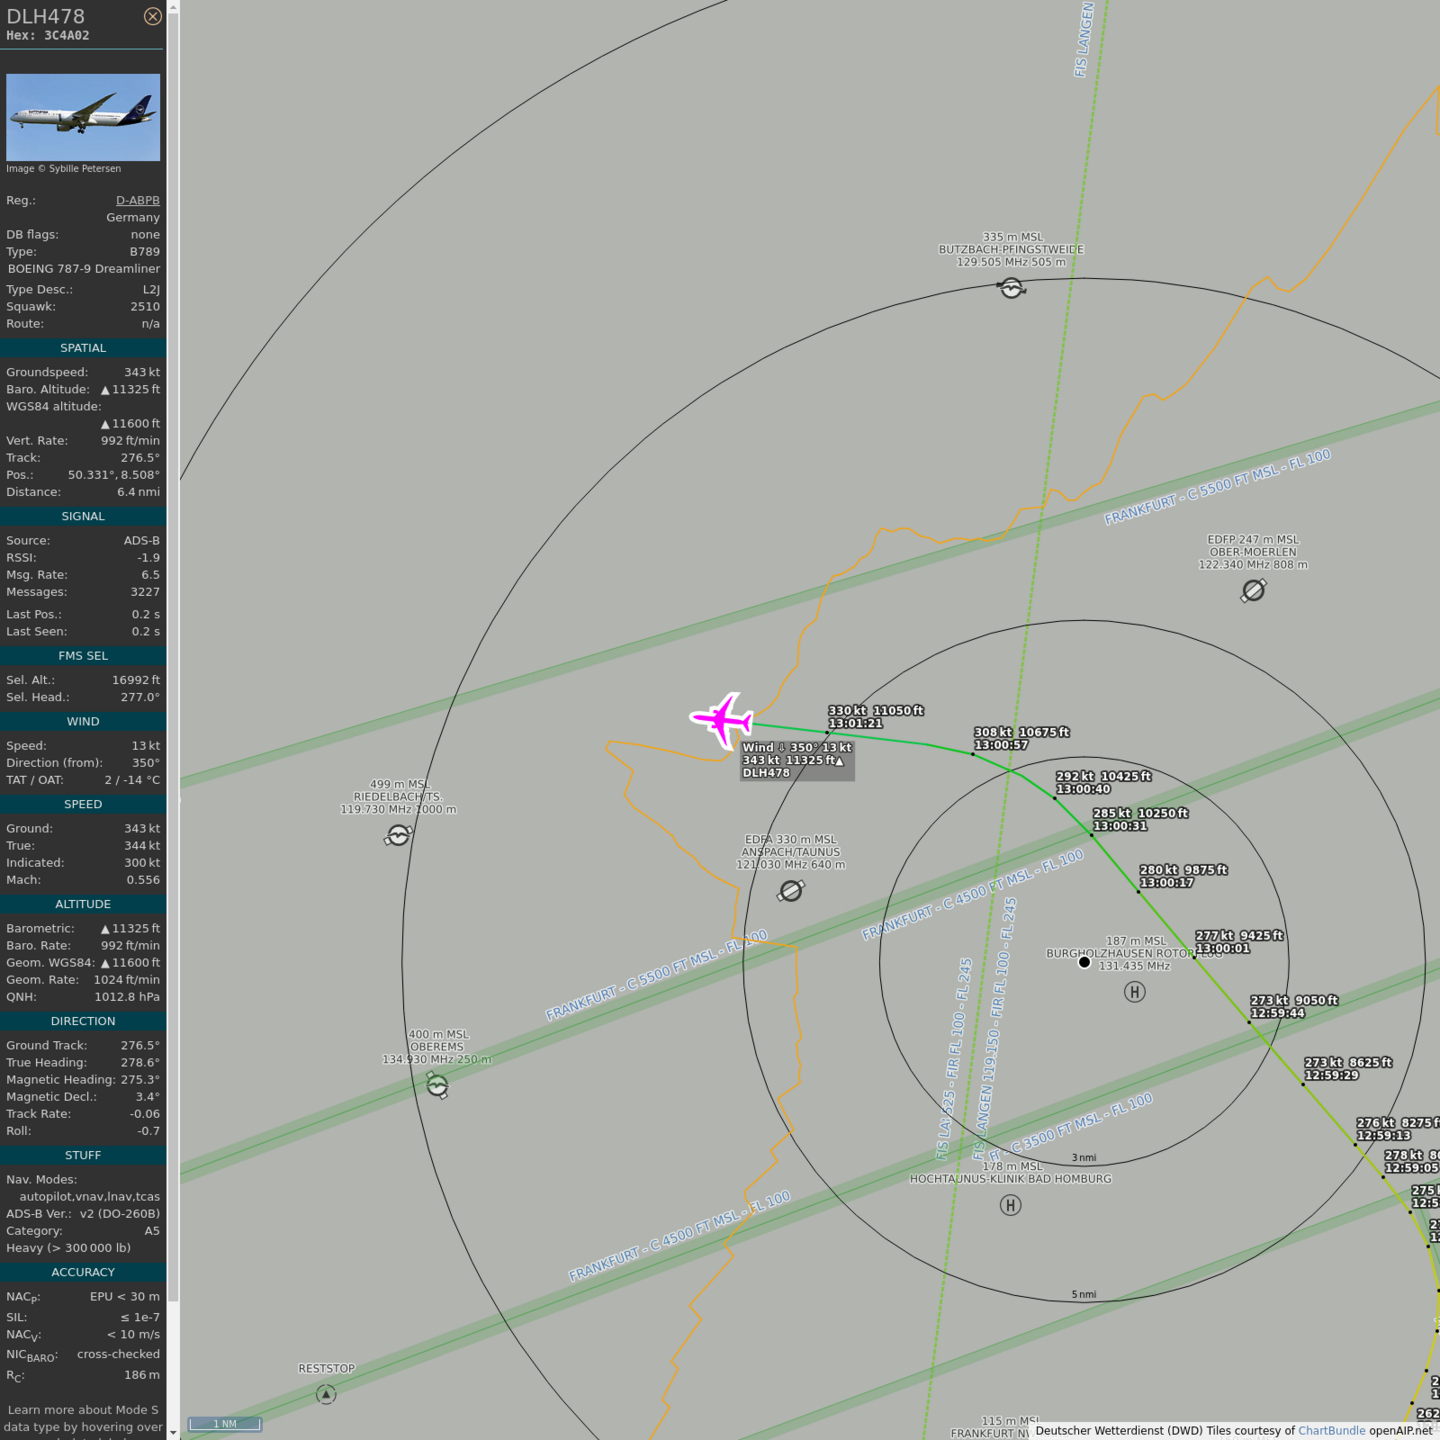Screen dimensions: 1440x1440
Task: Click the Hochtaunus-Klinik Bad Homburg heliport icon
Action: (x=1010, y=1205)
